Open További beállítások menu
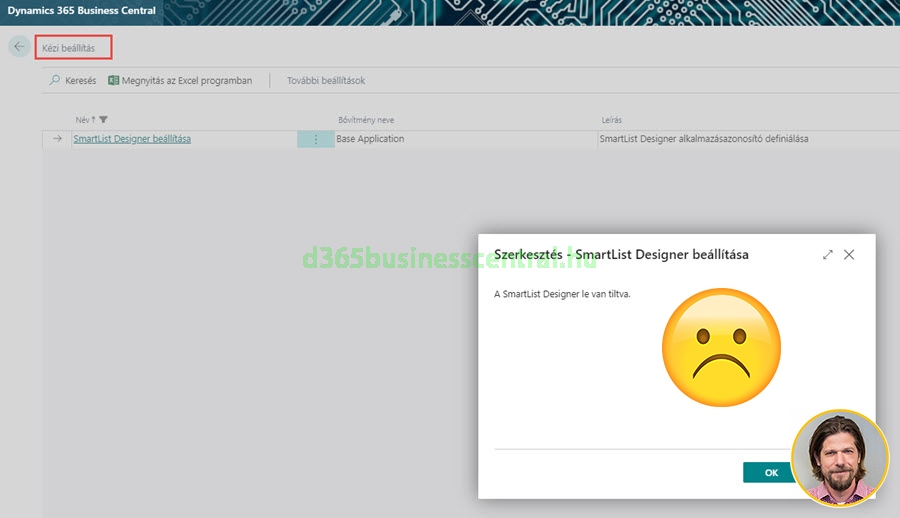The width and height of the screenshot is (900, 518). click(326, 80)
